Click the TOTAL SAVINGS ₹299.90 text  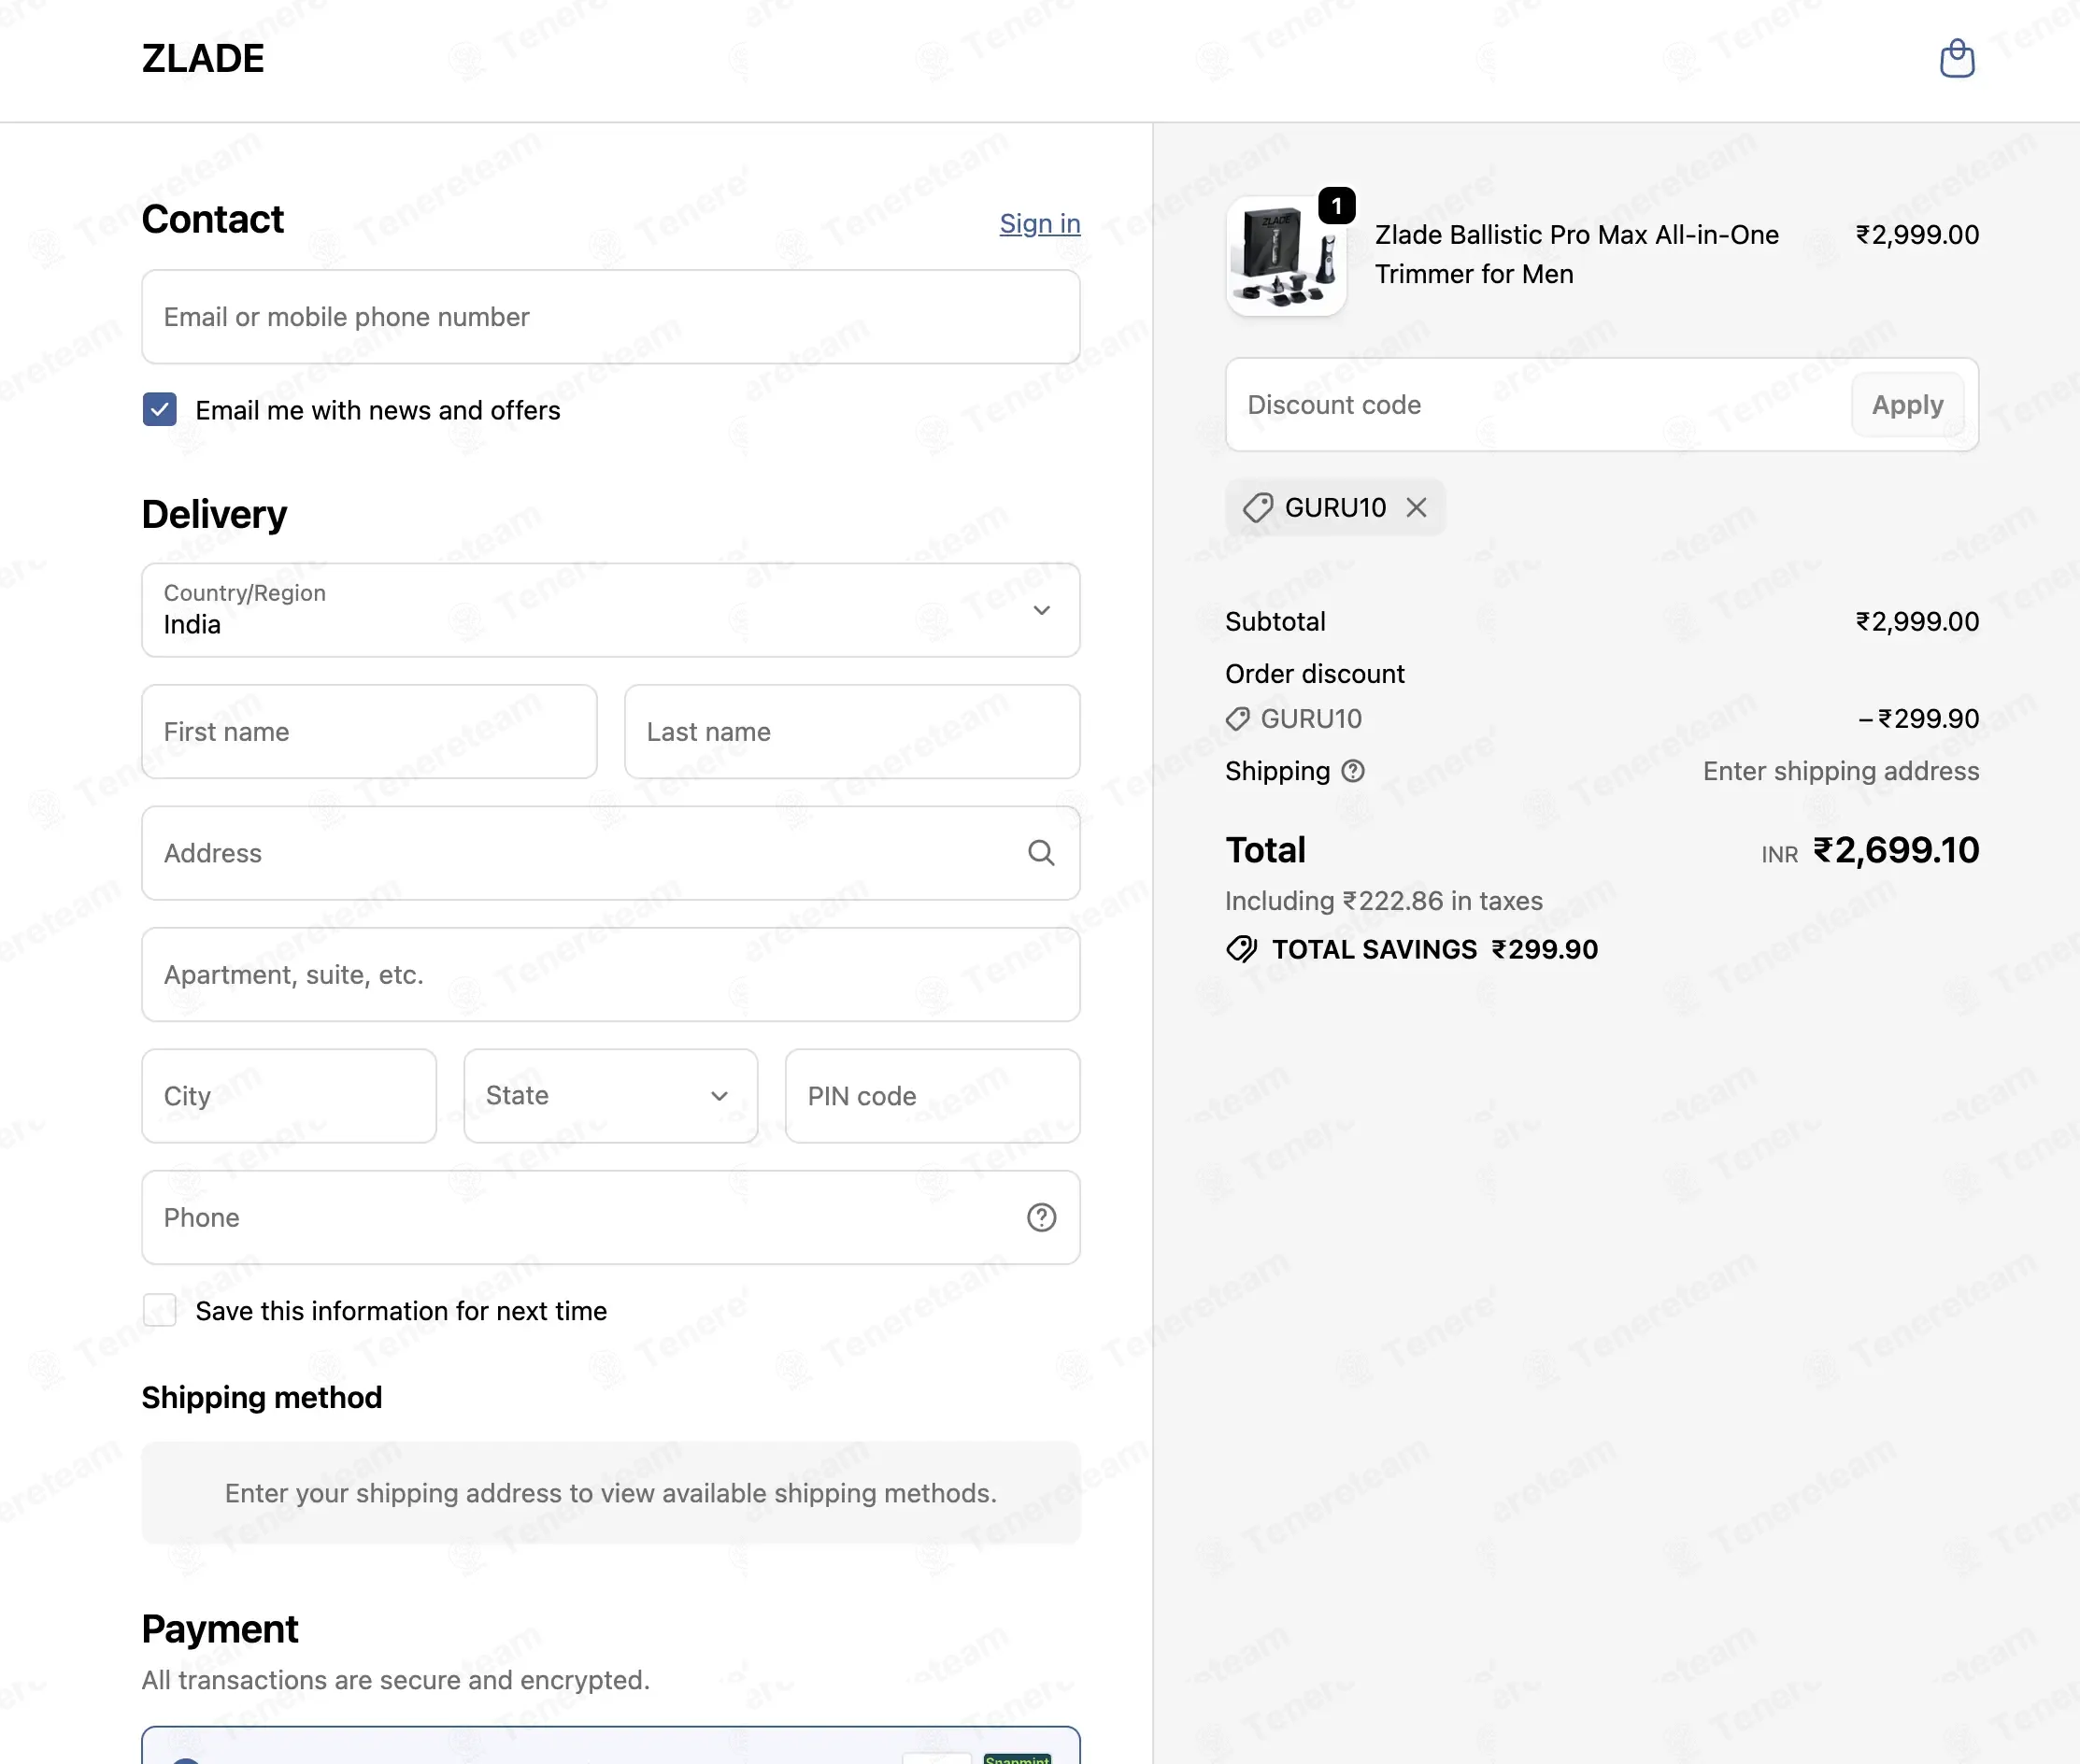tap(1435, 949)
